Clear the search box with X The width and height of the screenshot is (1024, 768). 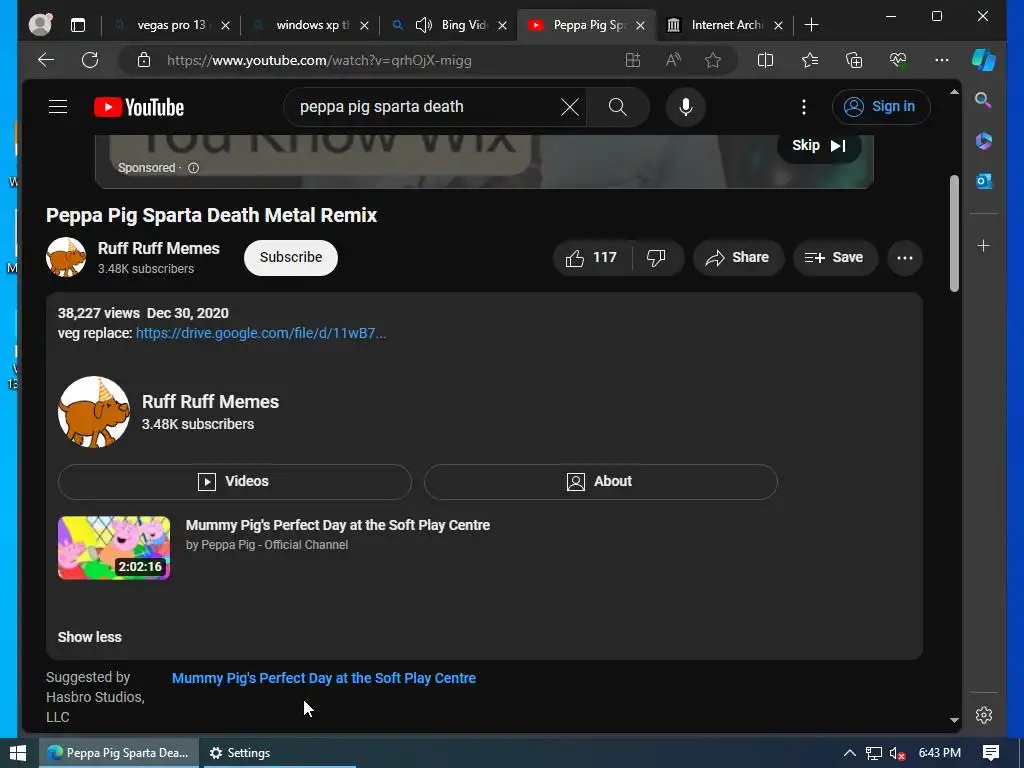pyautogui.click(x=569, y=107)
